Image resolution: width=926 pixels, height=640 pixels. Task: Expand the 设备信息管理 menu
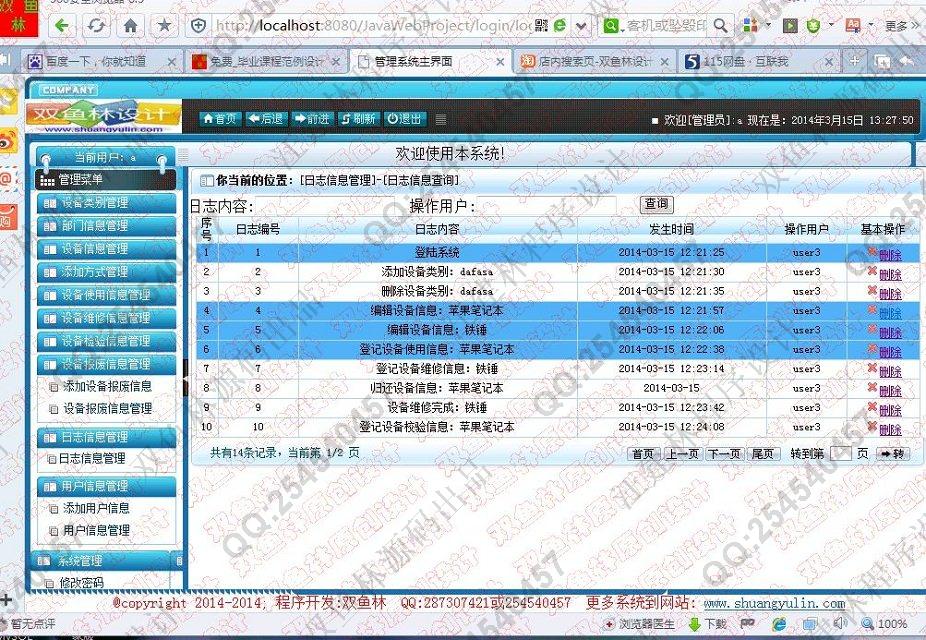tap(106, 249)
